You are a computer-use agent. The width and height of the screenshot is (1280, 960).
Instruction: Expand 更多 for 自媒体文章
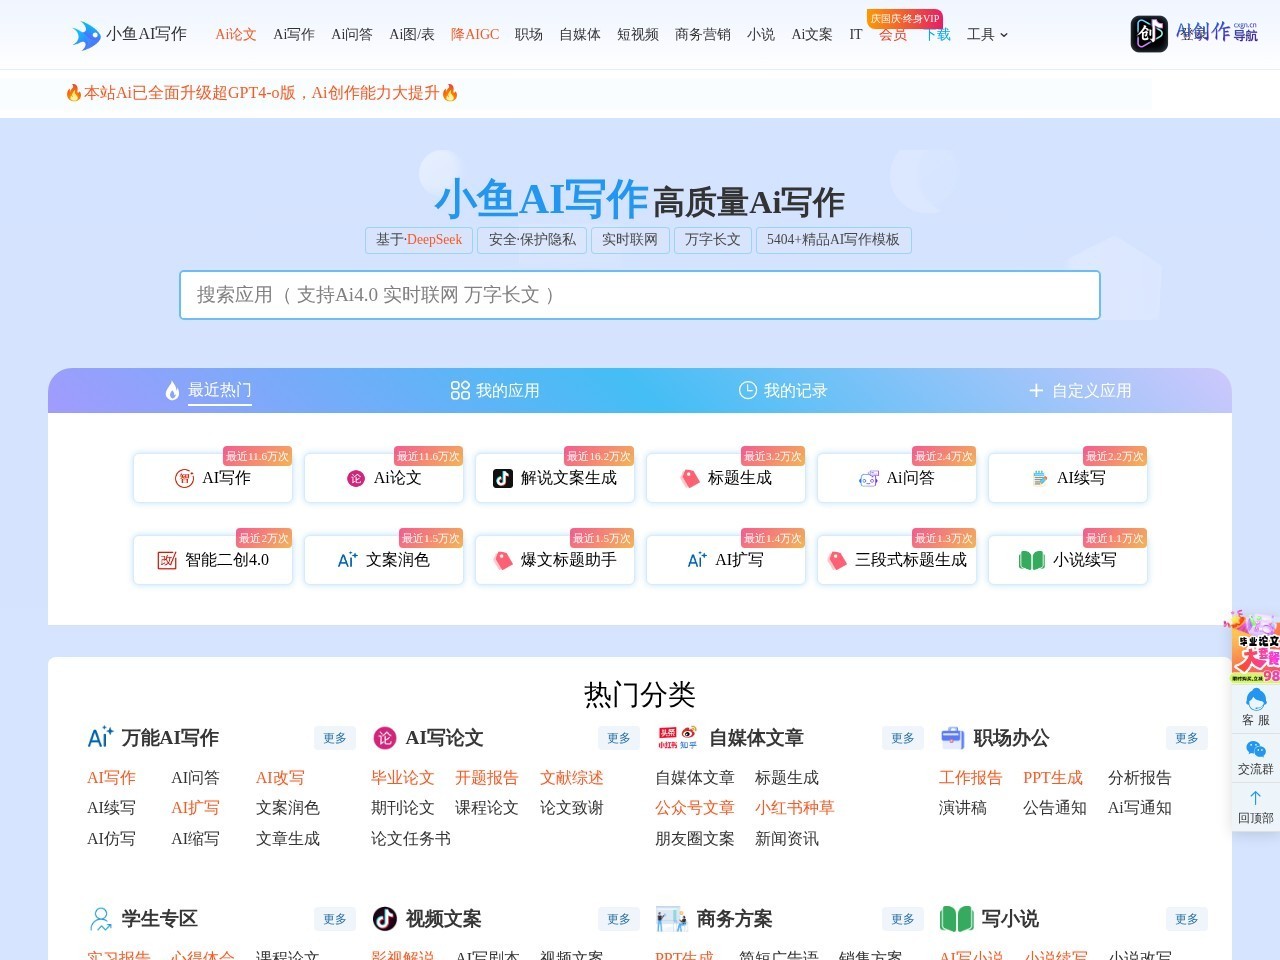pyautogui.click(x=903, y=738)
